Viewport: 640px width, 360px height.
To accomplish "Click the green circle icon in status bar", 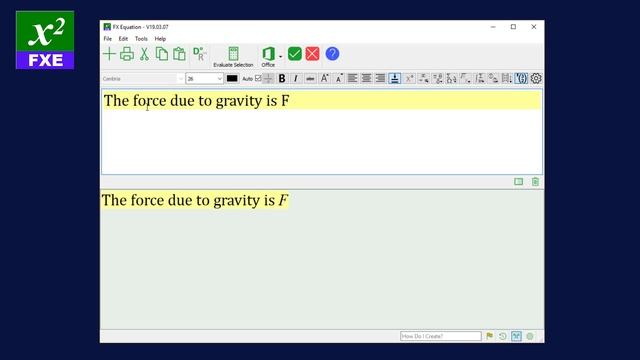I will (x=530, y=336).
